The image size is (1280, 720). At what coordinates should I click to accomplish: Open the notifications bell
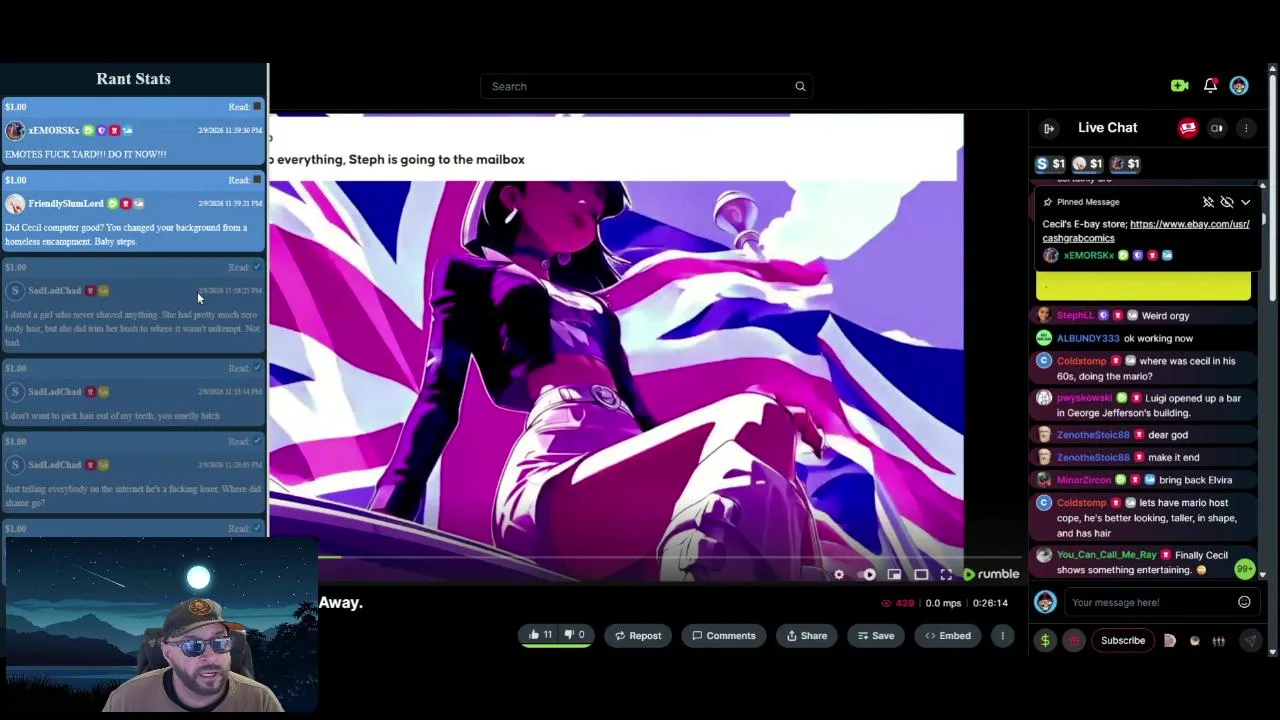[x=1210, y=86]
